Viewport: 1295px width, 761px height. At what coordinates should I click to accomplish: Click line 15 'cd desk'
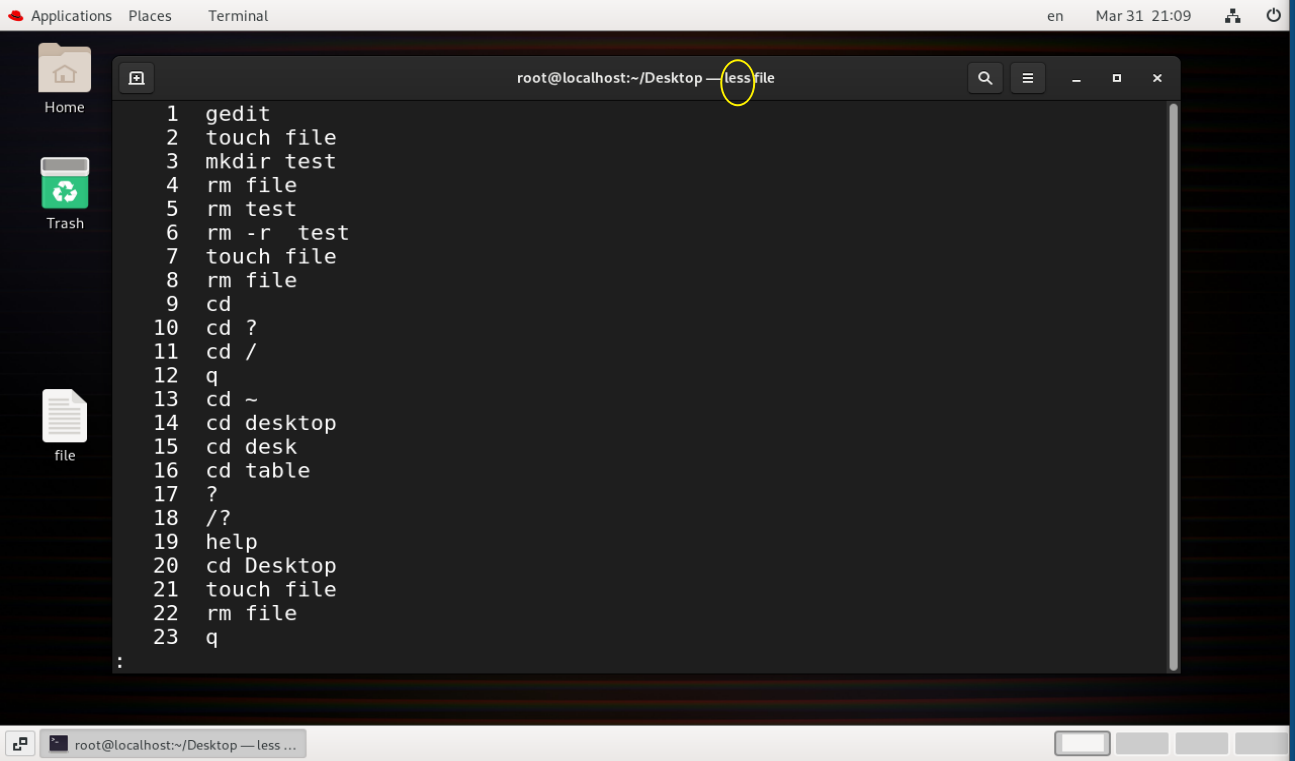(x=251, y=447)
